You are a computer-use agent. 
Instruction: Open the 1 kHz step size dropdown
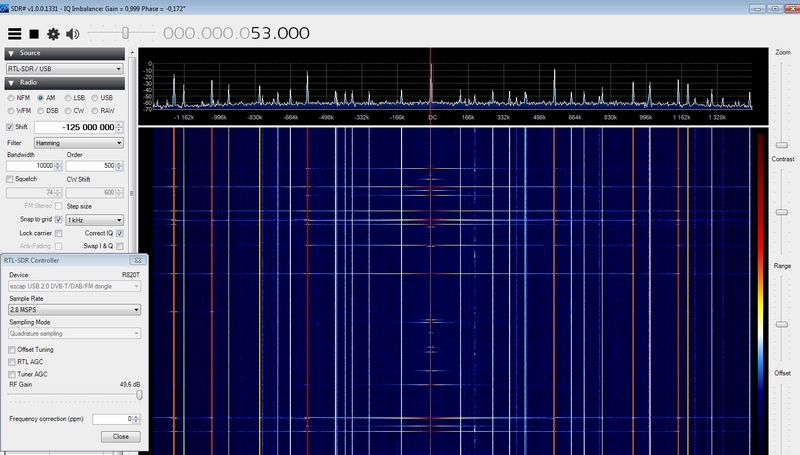[94, 220]
